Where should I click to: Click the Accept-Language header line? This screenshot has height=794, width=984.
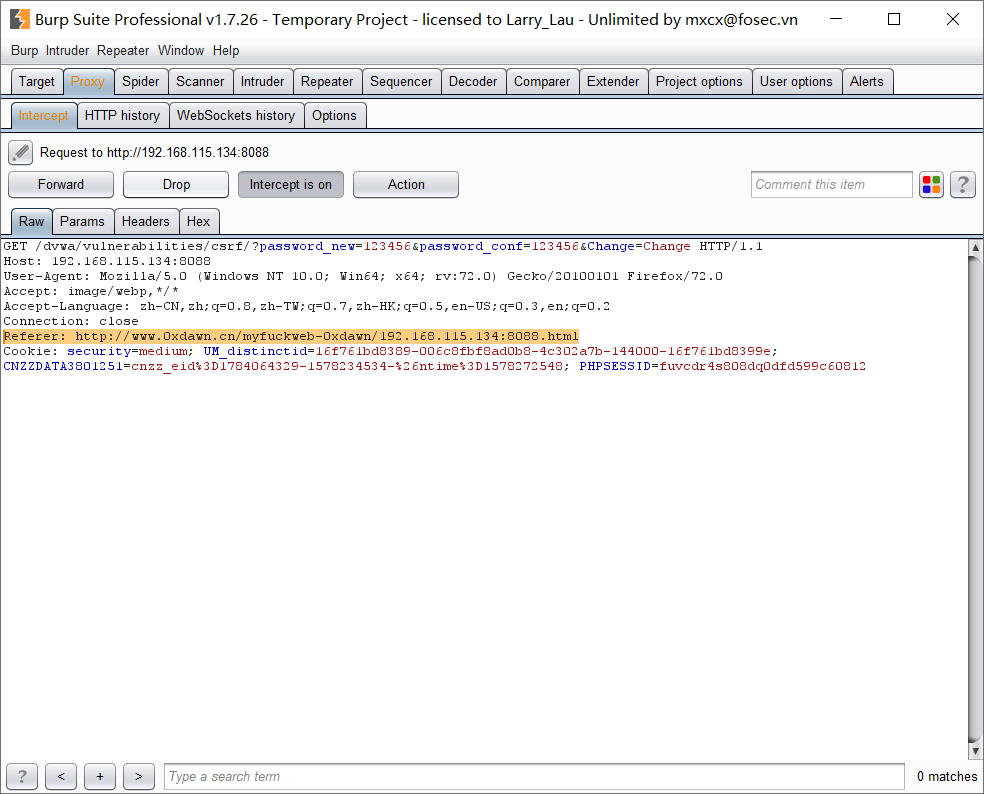pyautogui.click(x=307, y=306)
